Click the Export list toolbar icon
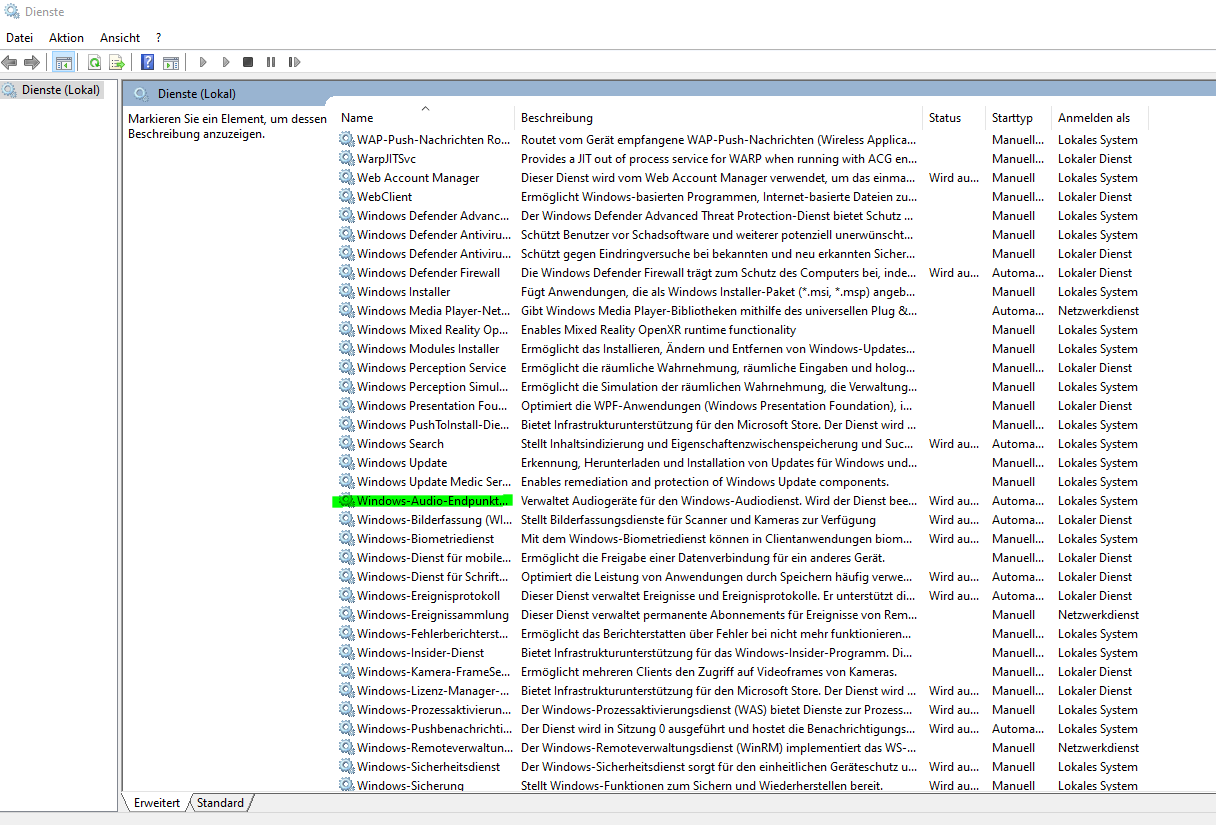This screenshot has width=1216, height=825. (117, 62)
